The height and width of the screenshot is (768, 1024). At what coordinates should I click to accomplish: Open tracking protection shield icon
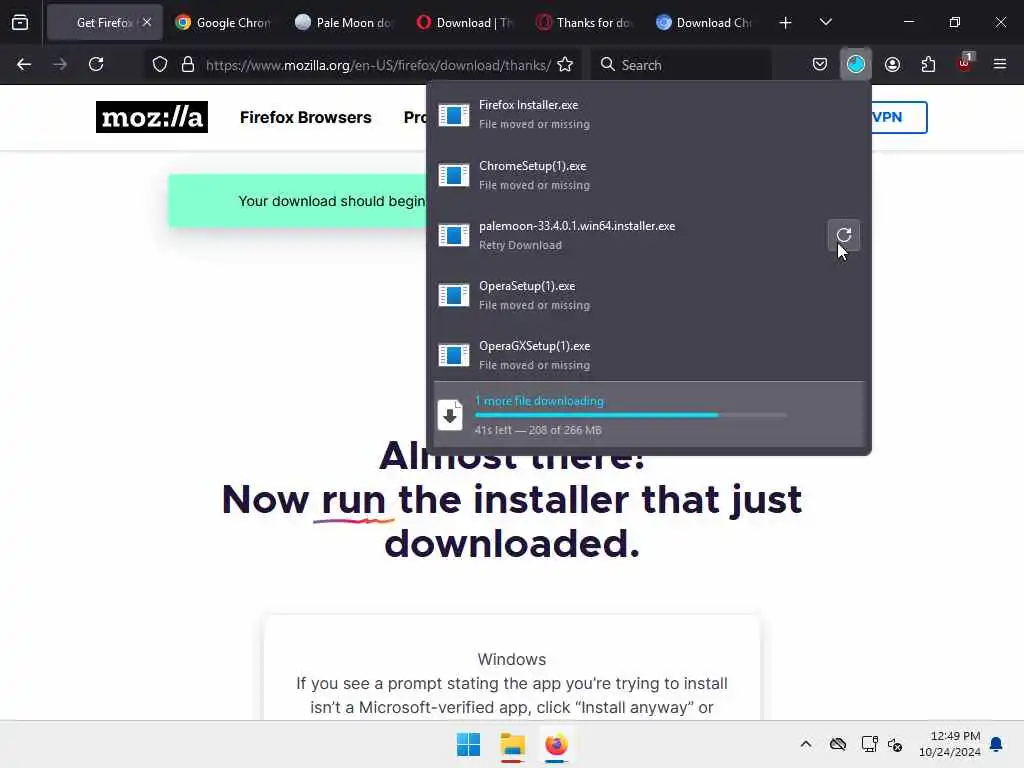(160, 65)
